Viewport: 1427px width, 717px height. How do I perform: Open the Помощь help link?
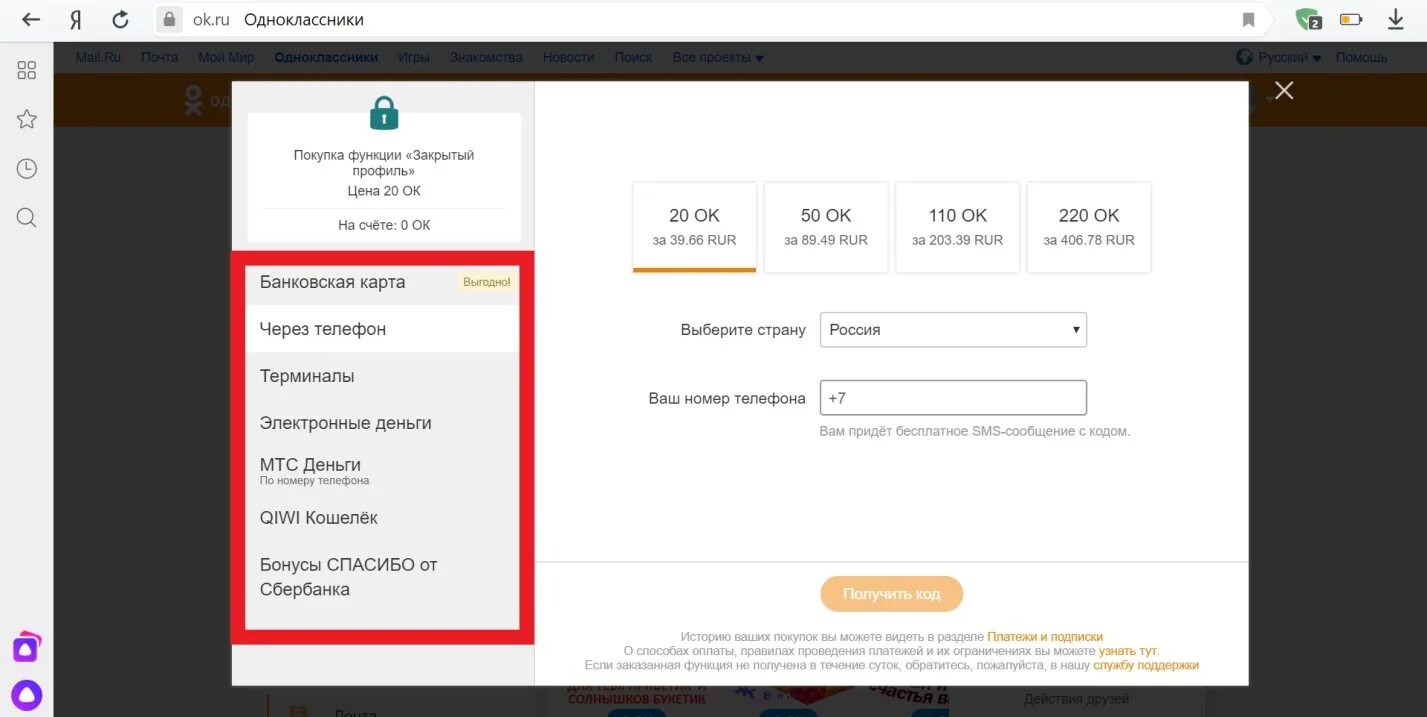1362,58
